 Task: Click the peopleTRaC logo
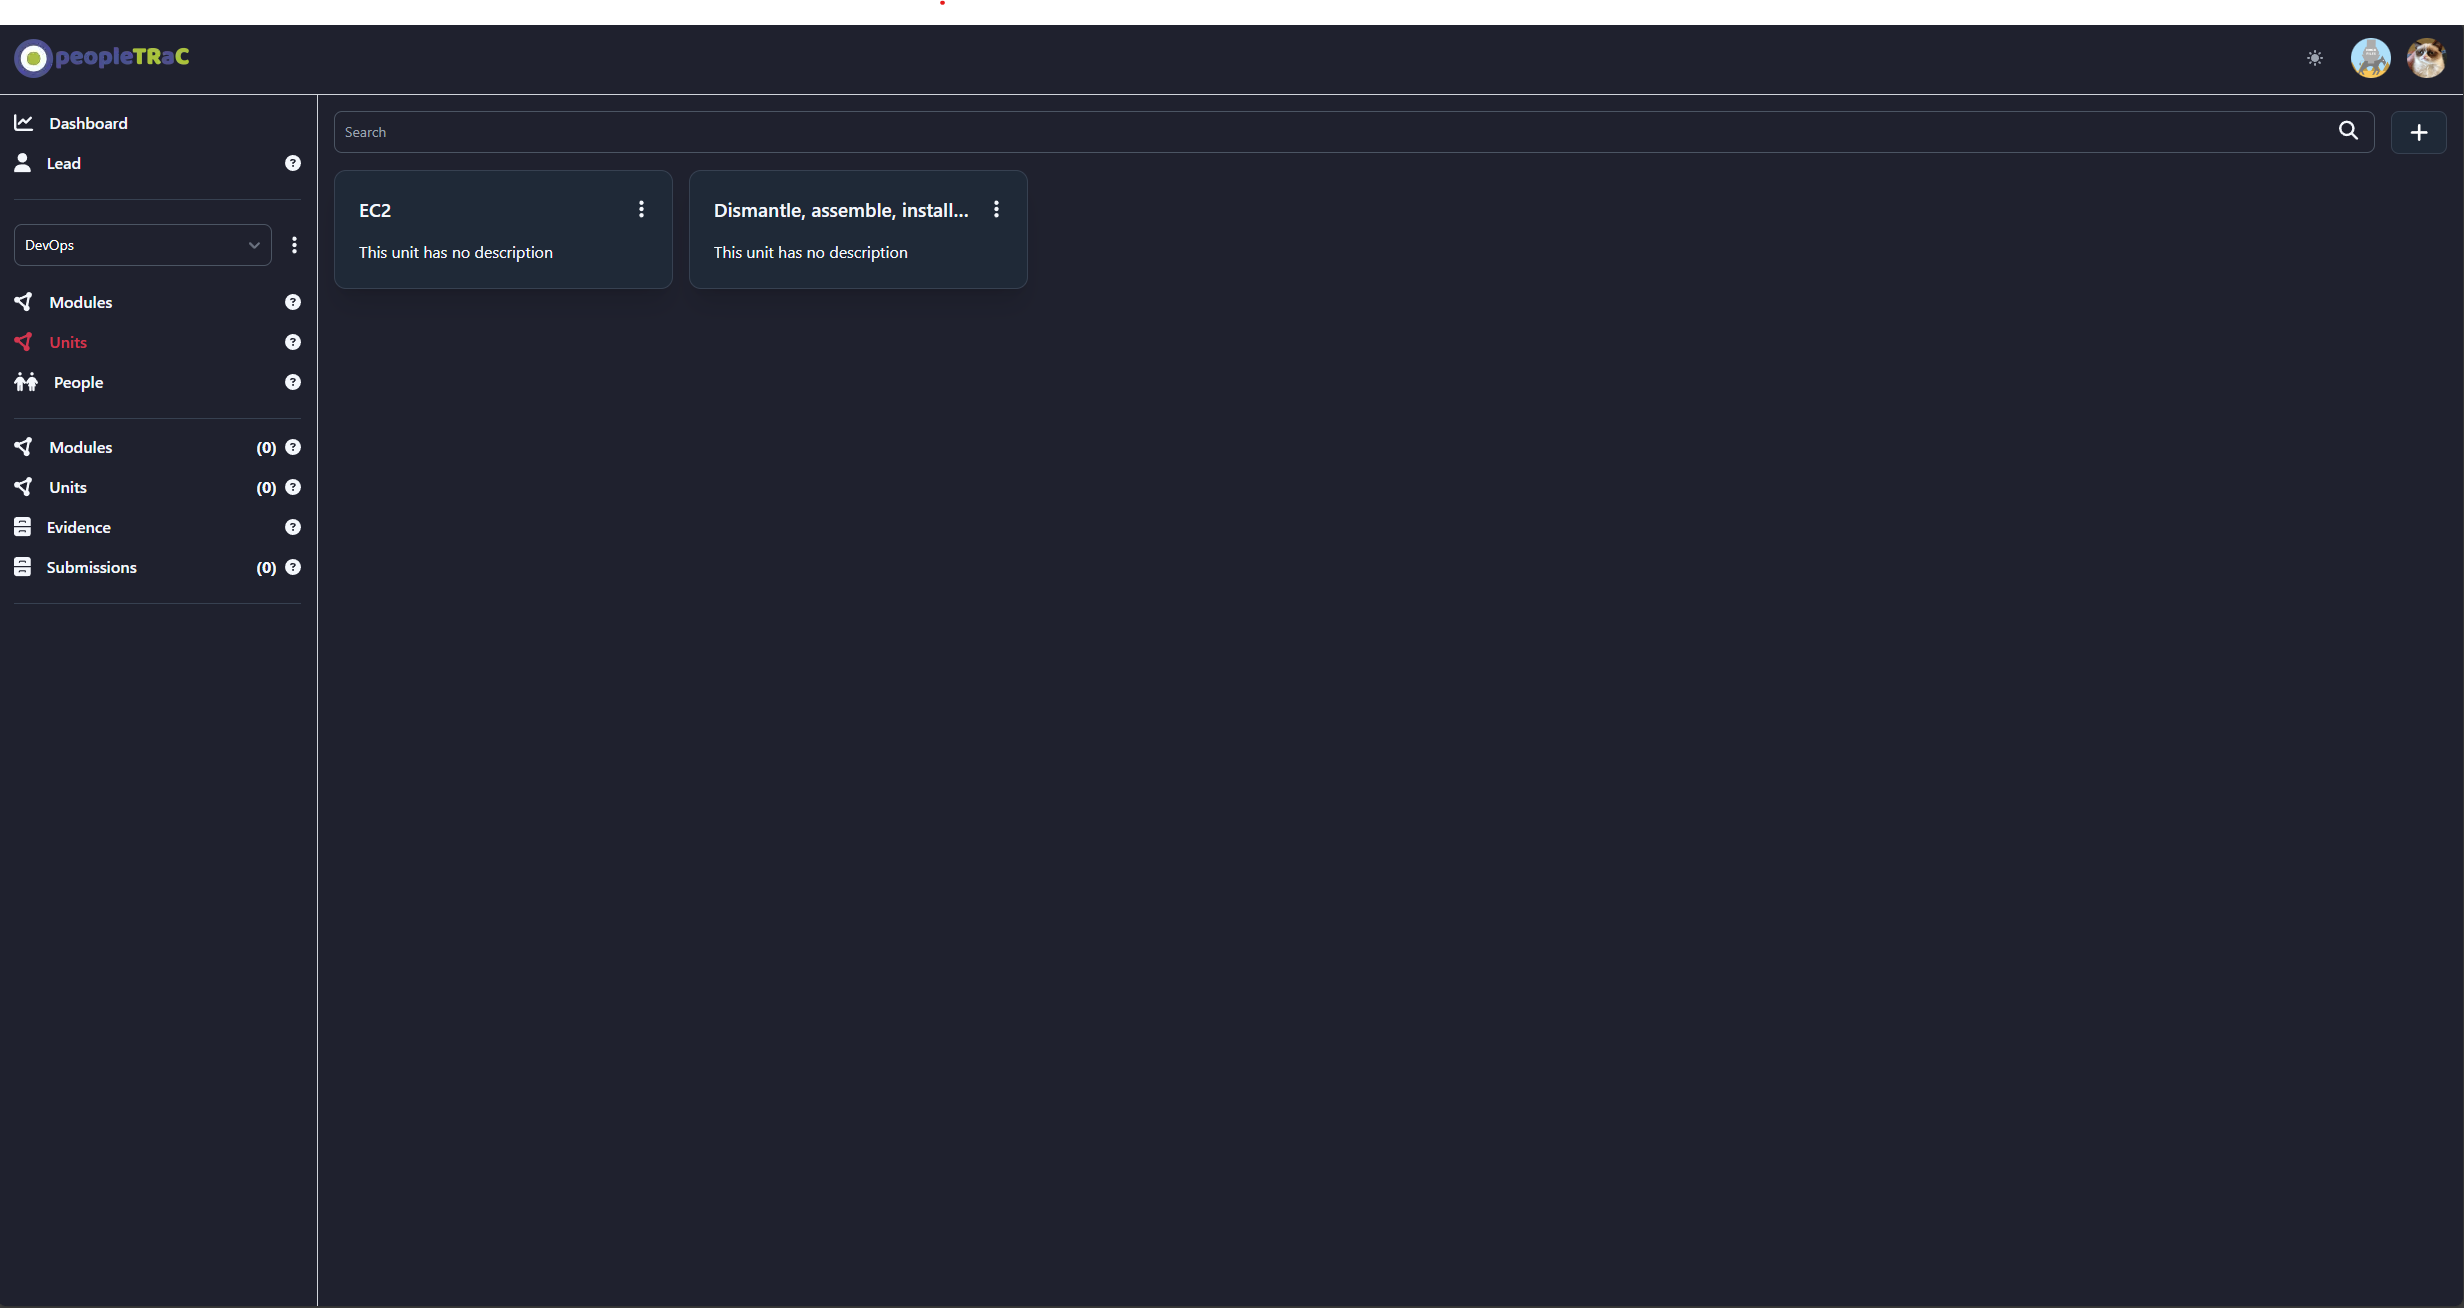(102, 58)
